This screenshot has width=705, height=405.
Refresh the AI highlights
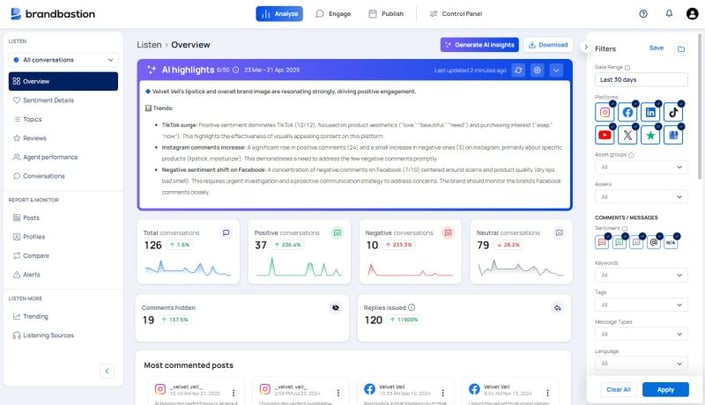click(518, 70)
